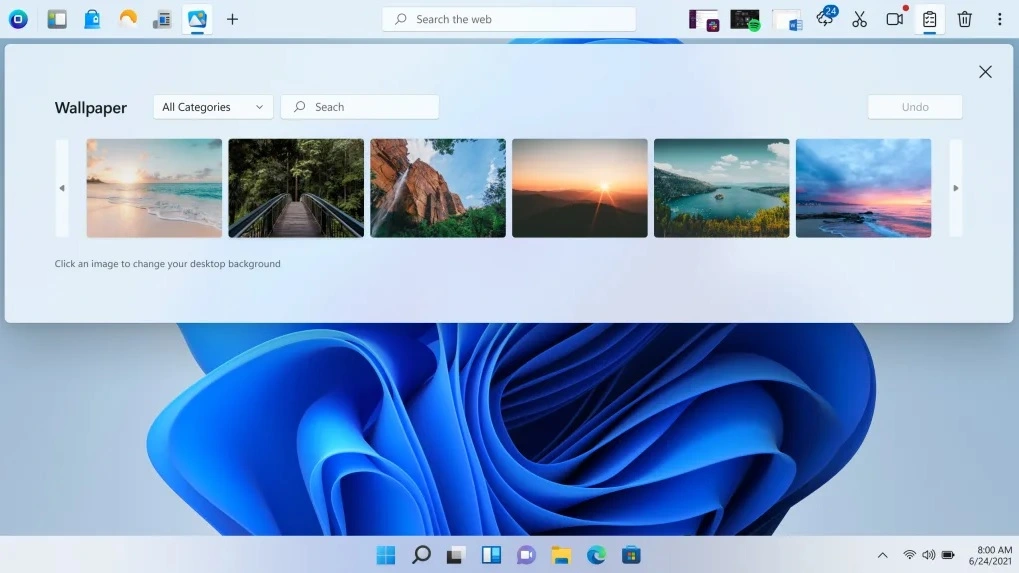Open the three-dot more options menu
This screenshot has width=1019, height=573.
1000,19
